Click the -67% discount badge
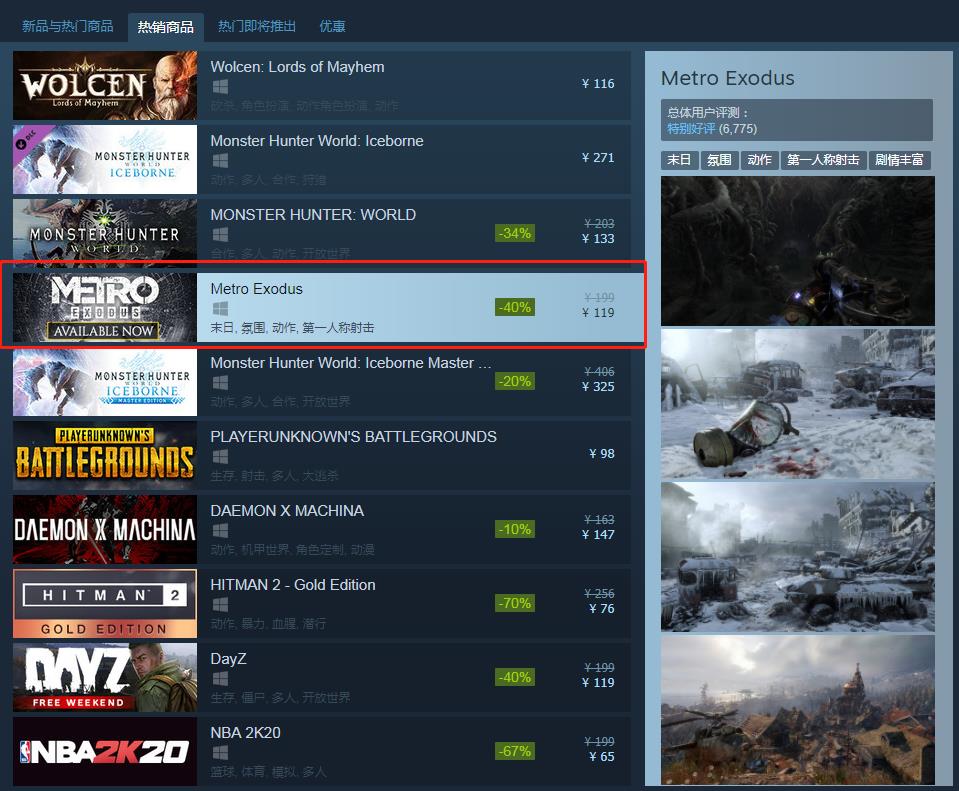The height and width of the screenshot is (791, 959). 515,751
